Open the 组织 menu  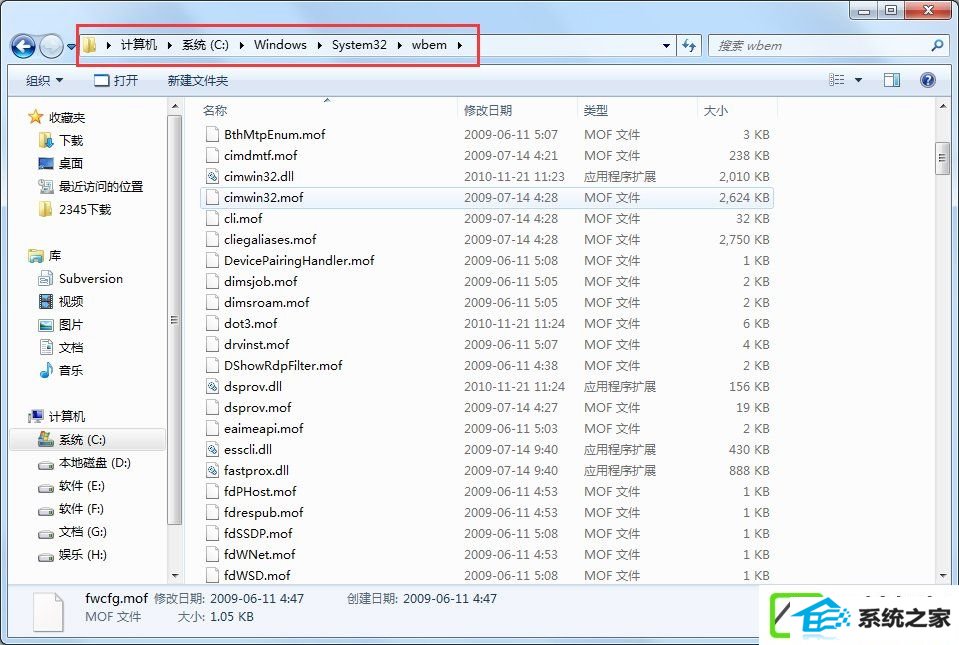[x=44, y=81]
